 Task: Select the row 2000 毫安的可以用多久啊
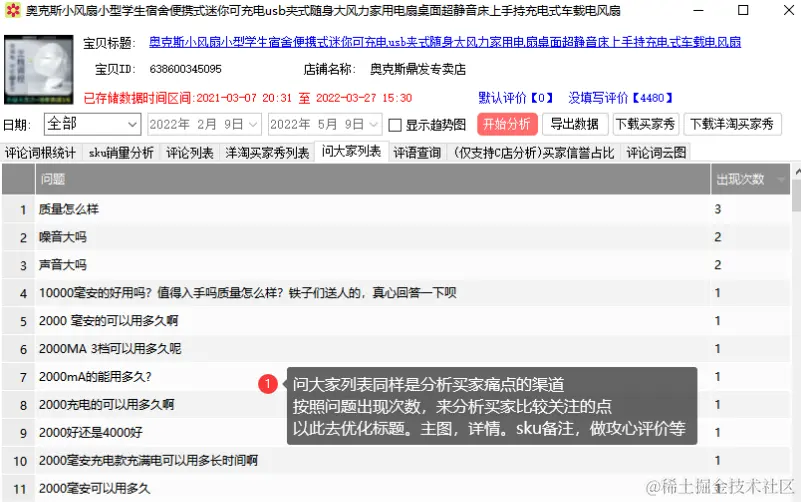pos(396,321)
